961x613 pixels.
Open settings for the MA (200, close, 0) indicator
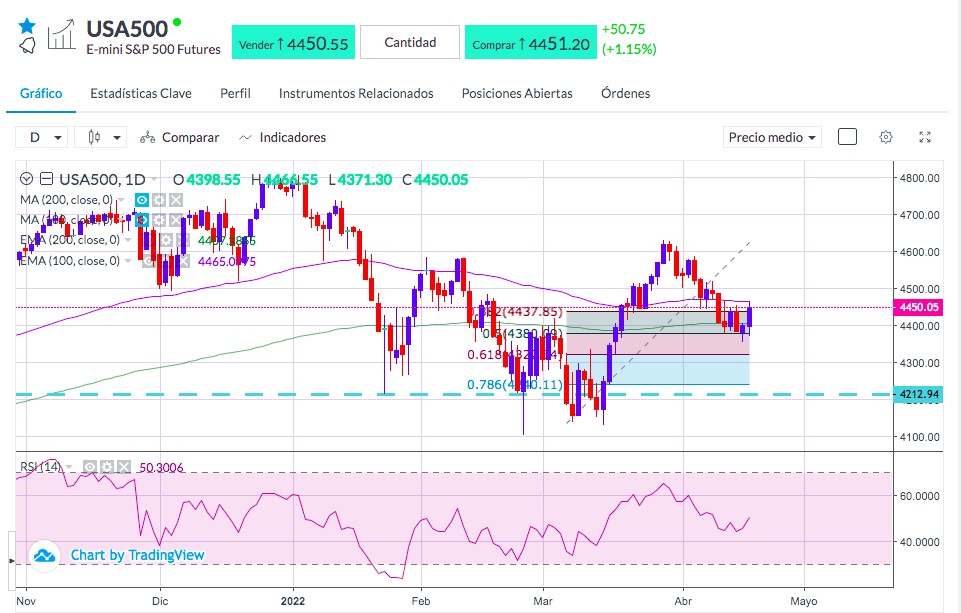[159, 200]
